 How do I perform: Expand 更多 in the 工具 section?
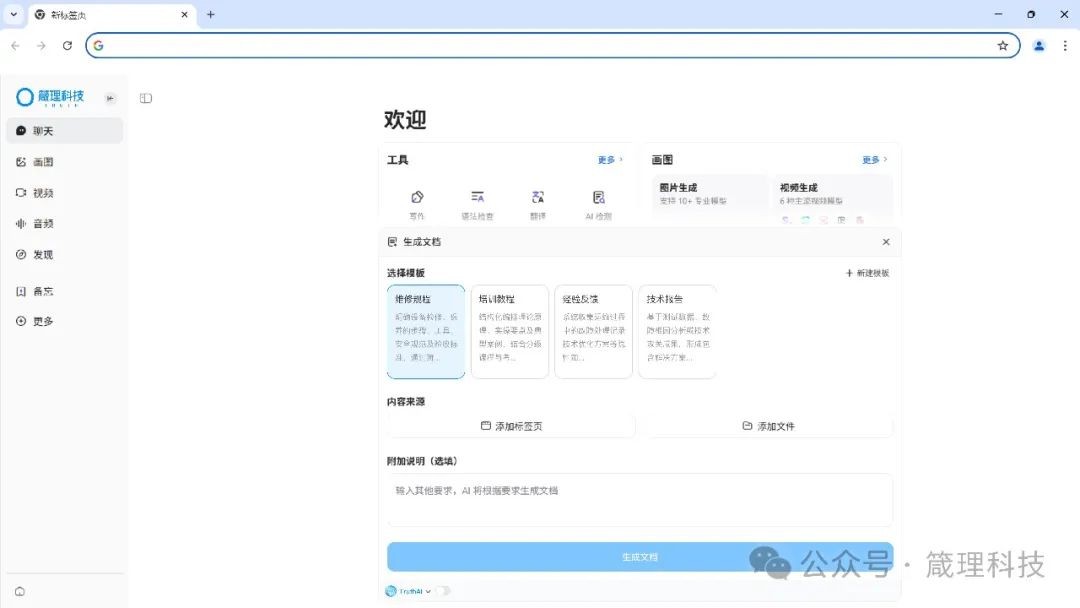(x=610, y=160)
